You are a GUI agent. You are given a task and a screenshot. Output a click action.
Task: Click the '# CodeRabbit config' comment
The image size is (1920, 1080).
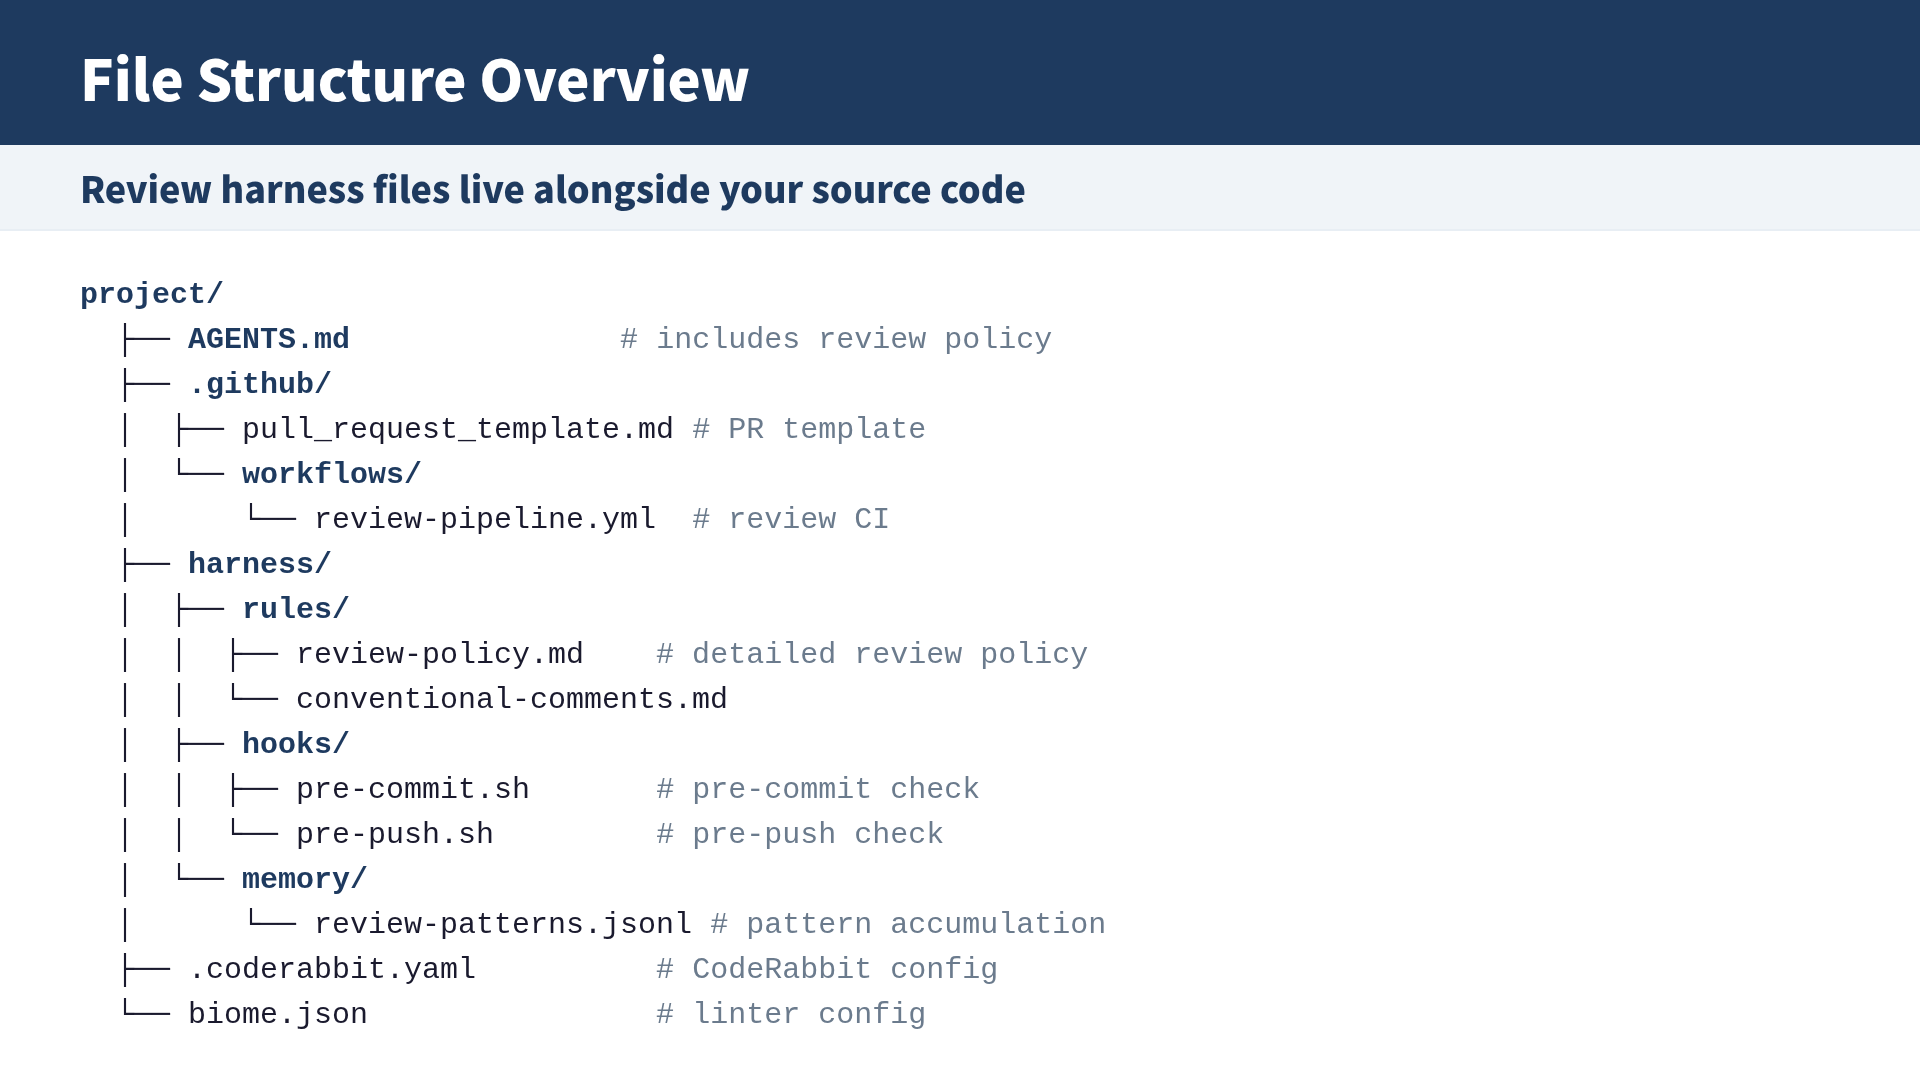point(827,969)
